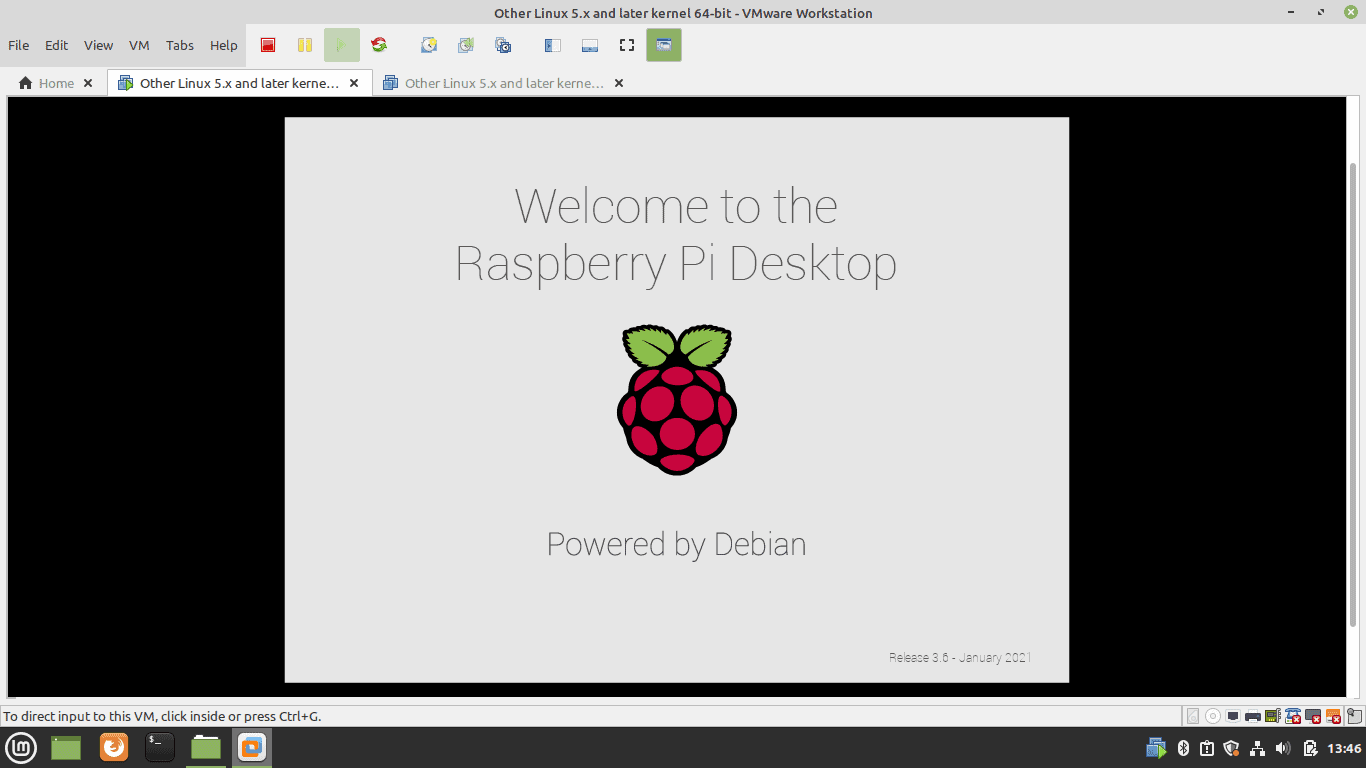
Task: Click the sound card status icon
Action: click(x=1273, y=716)
